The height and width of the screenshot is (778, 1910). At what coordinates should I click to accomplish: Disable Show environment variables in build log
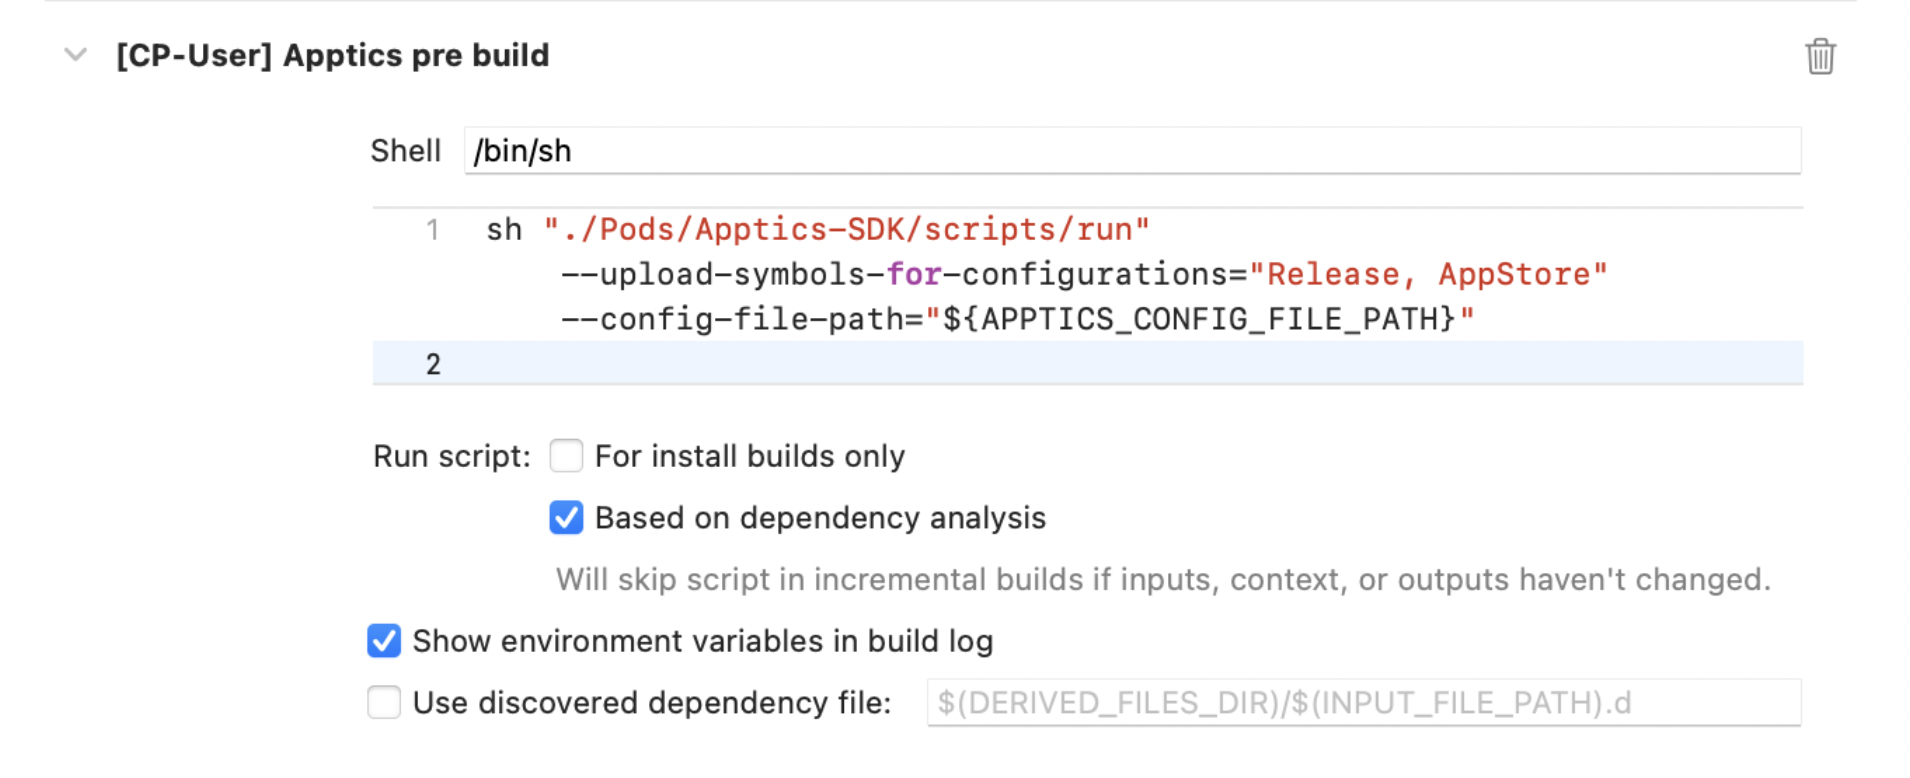pyautogui.click(x=384, y=641)
